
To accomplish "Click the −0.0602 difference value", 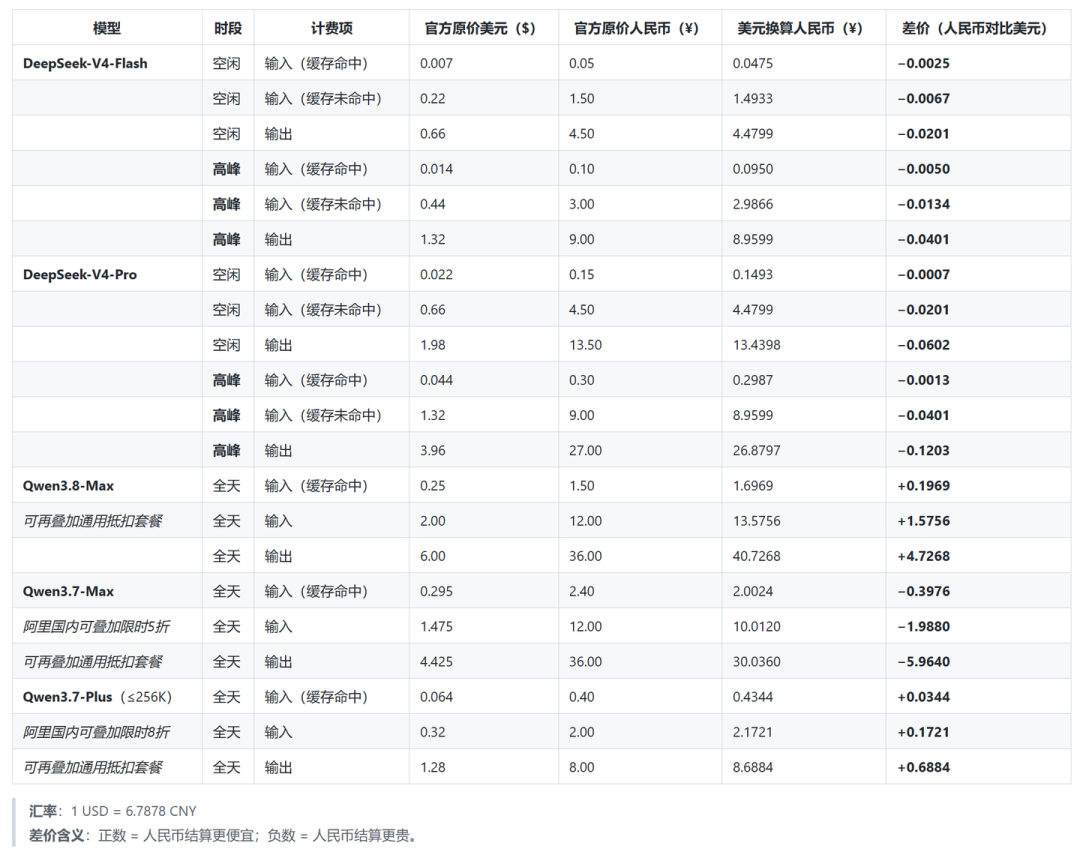I will click(924, 345).
